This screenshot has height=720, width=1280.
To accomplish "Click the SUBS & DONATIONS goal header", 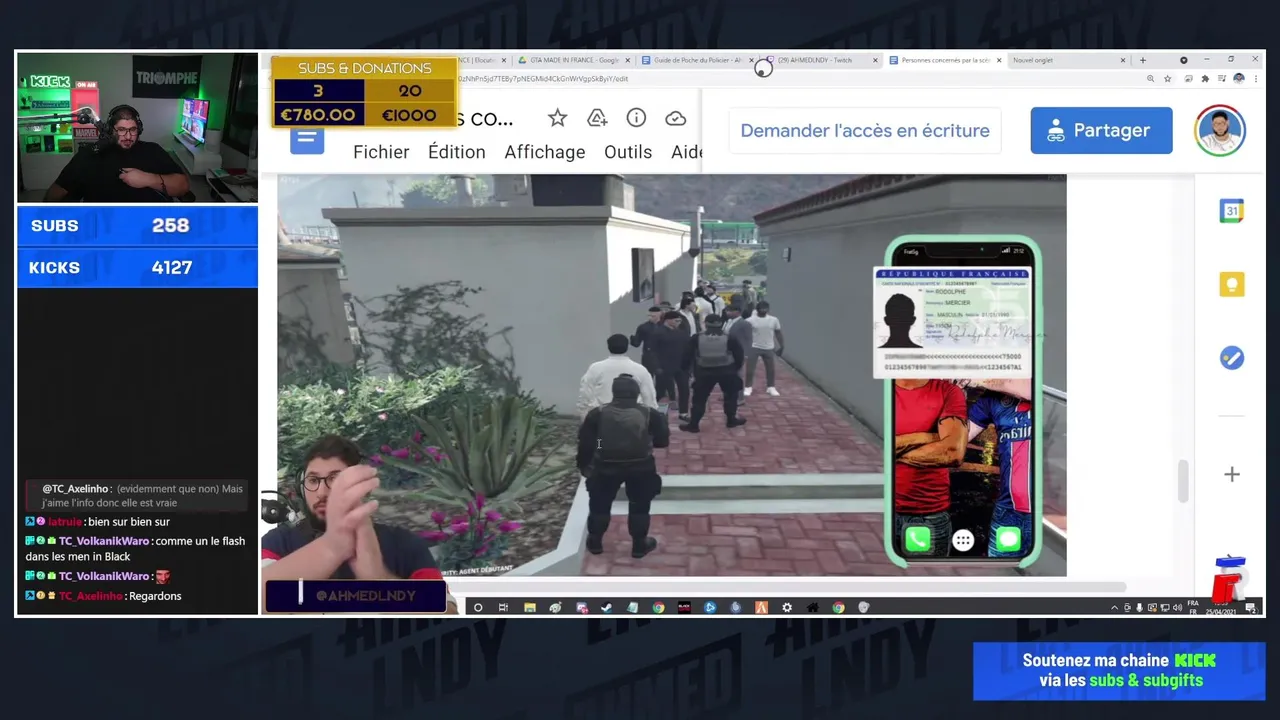I will (x=364, y=68).
